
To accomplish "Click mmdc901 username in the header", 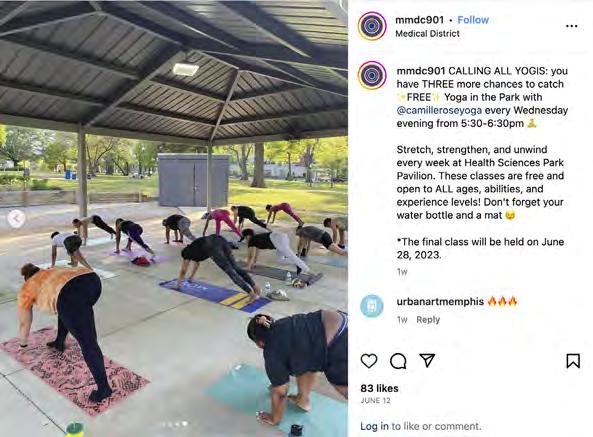I will tap(419, 20).
